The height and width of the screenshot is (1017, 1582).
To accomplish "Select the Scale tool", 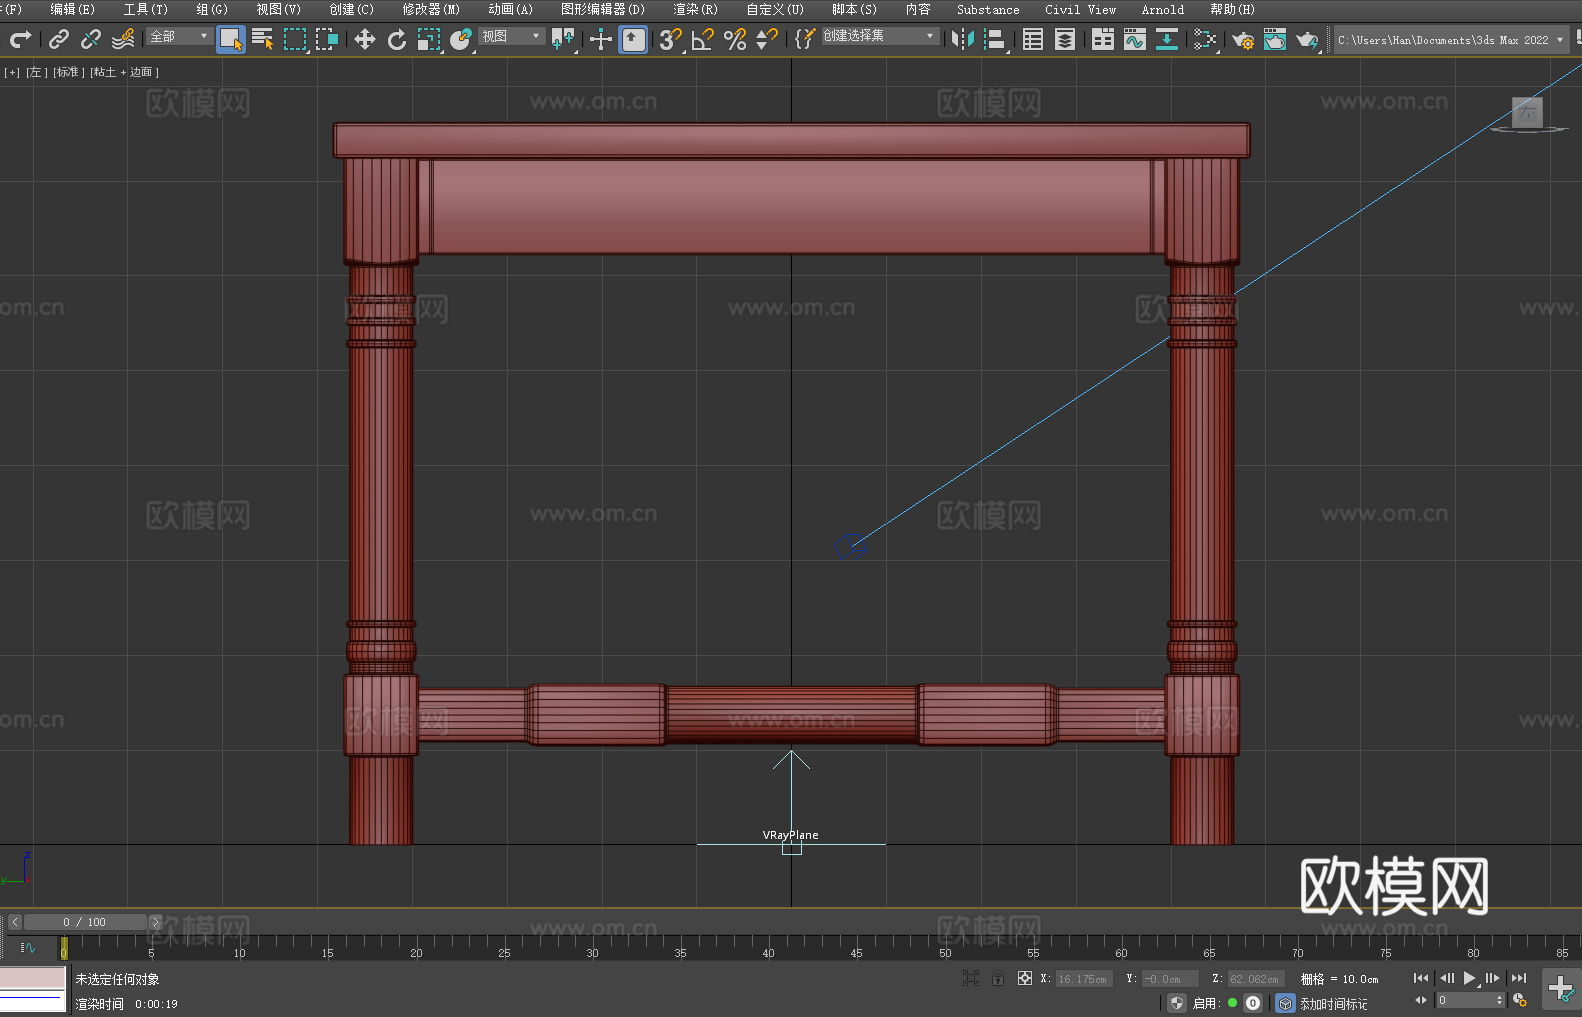I will click(x=429, y=39).
